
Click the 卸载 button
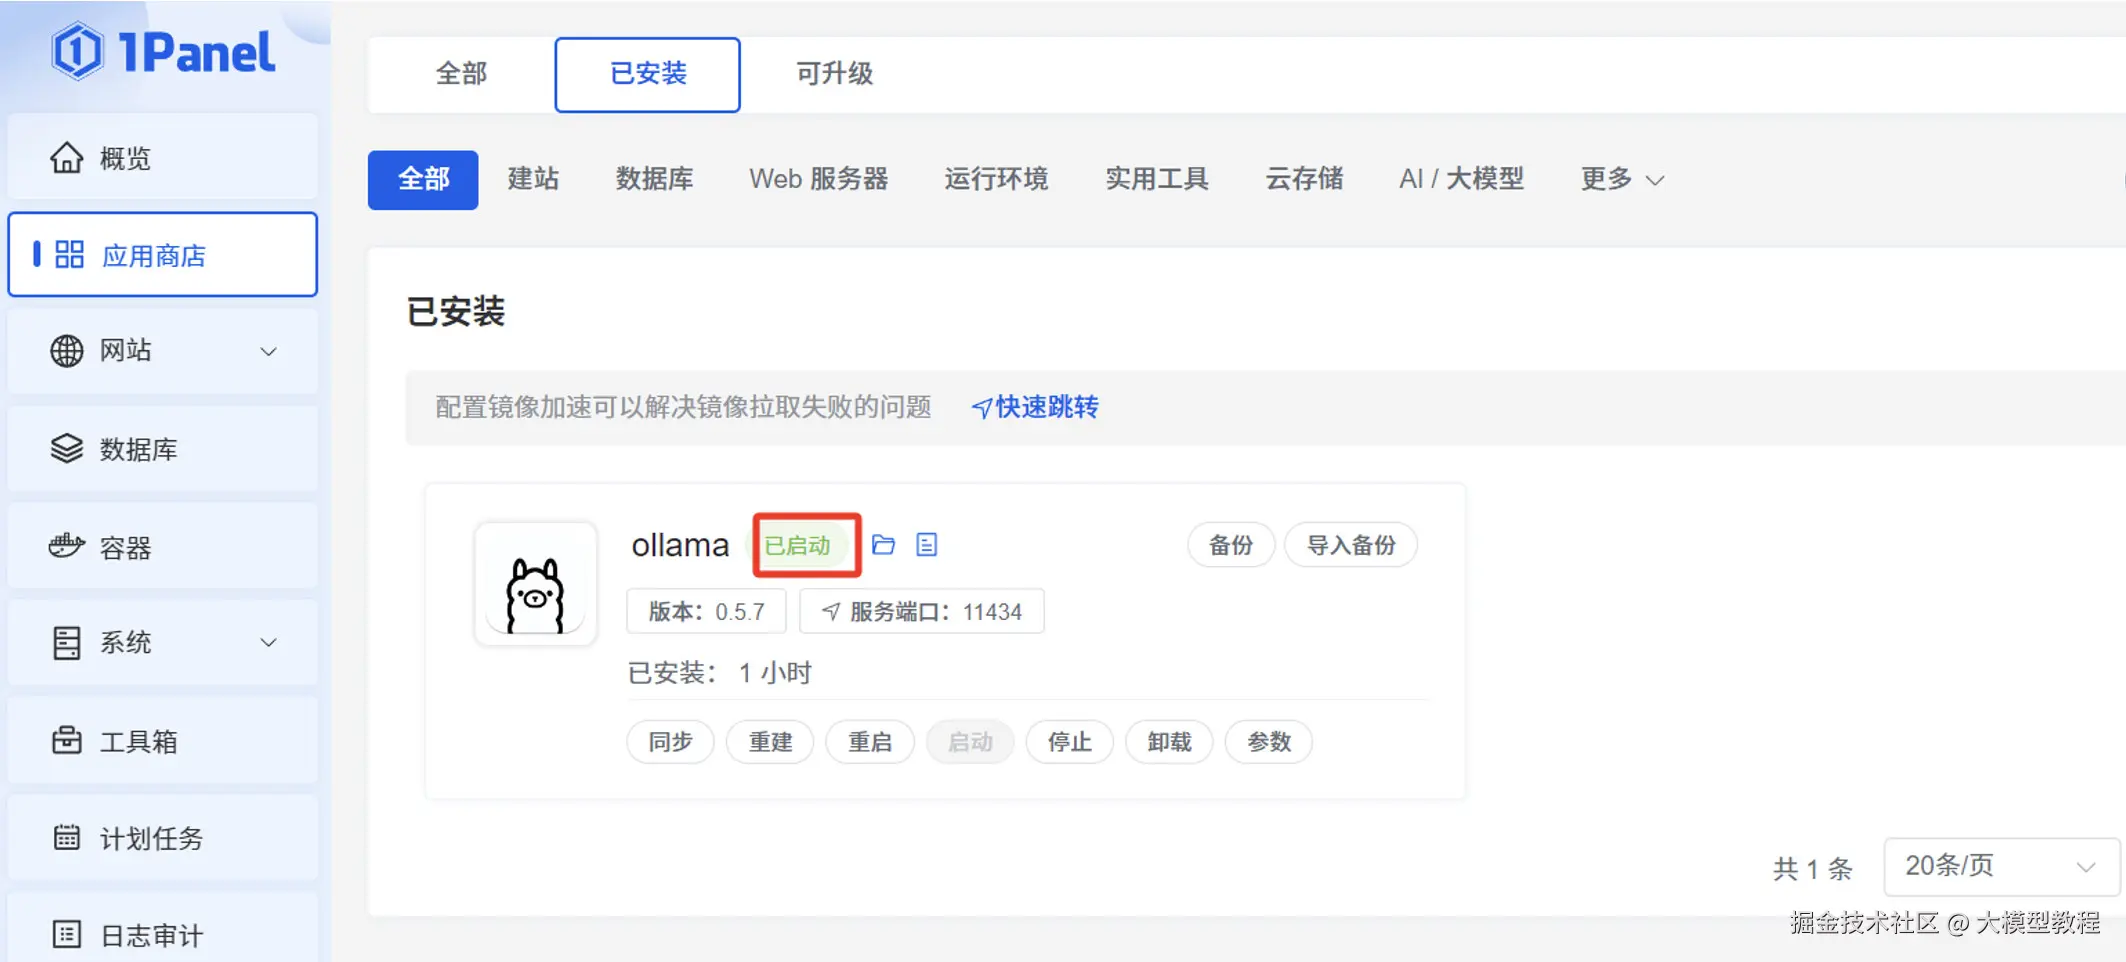[x=1169, y=742]
